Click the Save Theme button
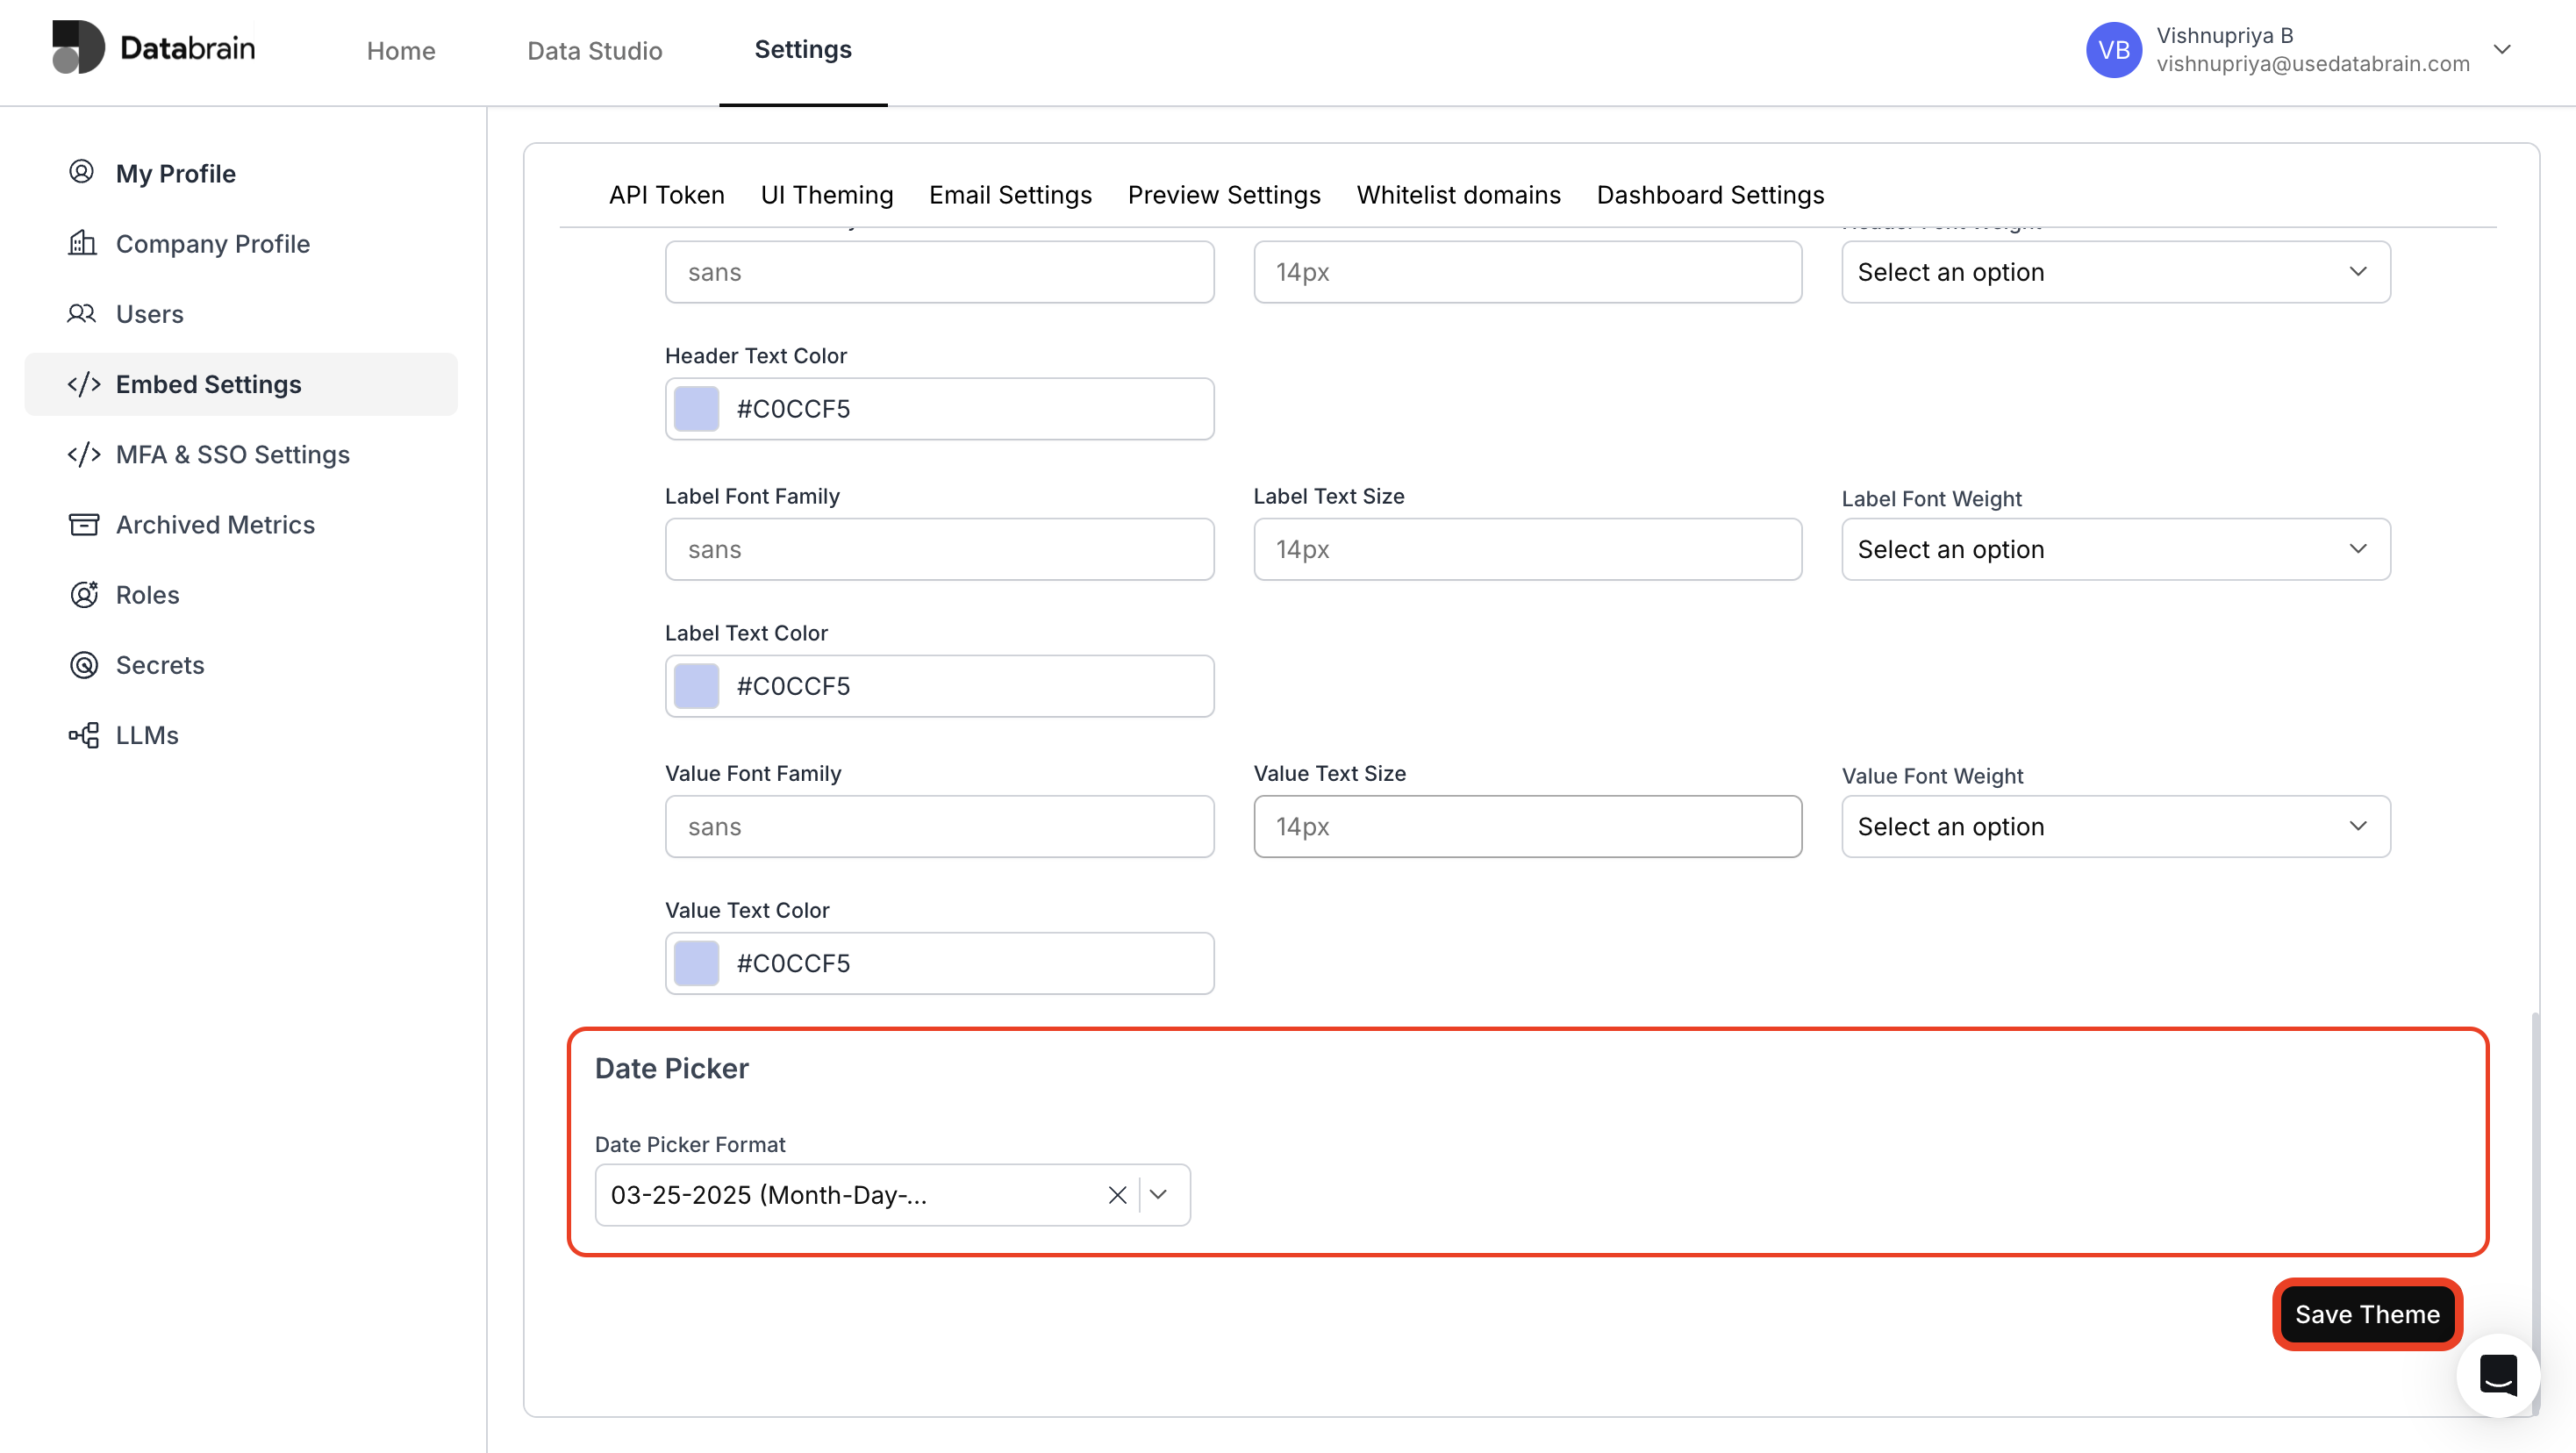2576x1453 pixels. tap(2367, 1314)
